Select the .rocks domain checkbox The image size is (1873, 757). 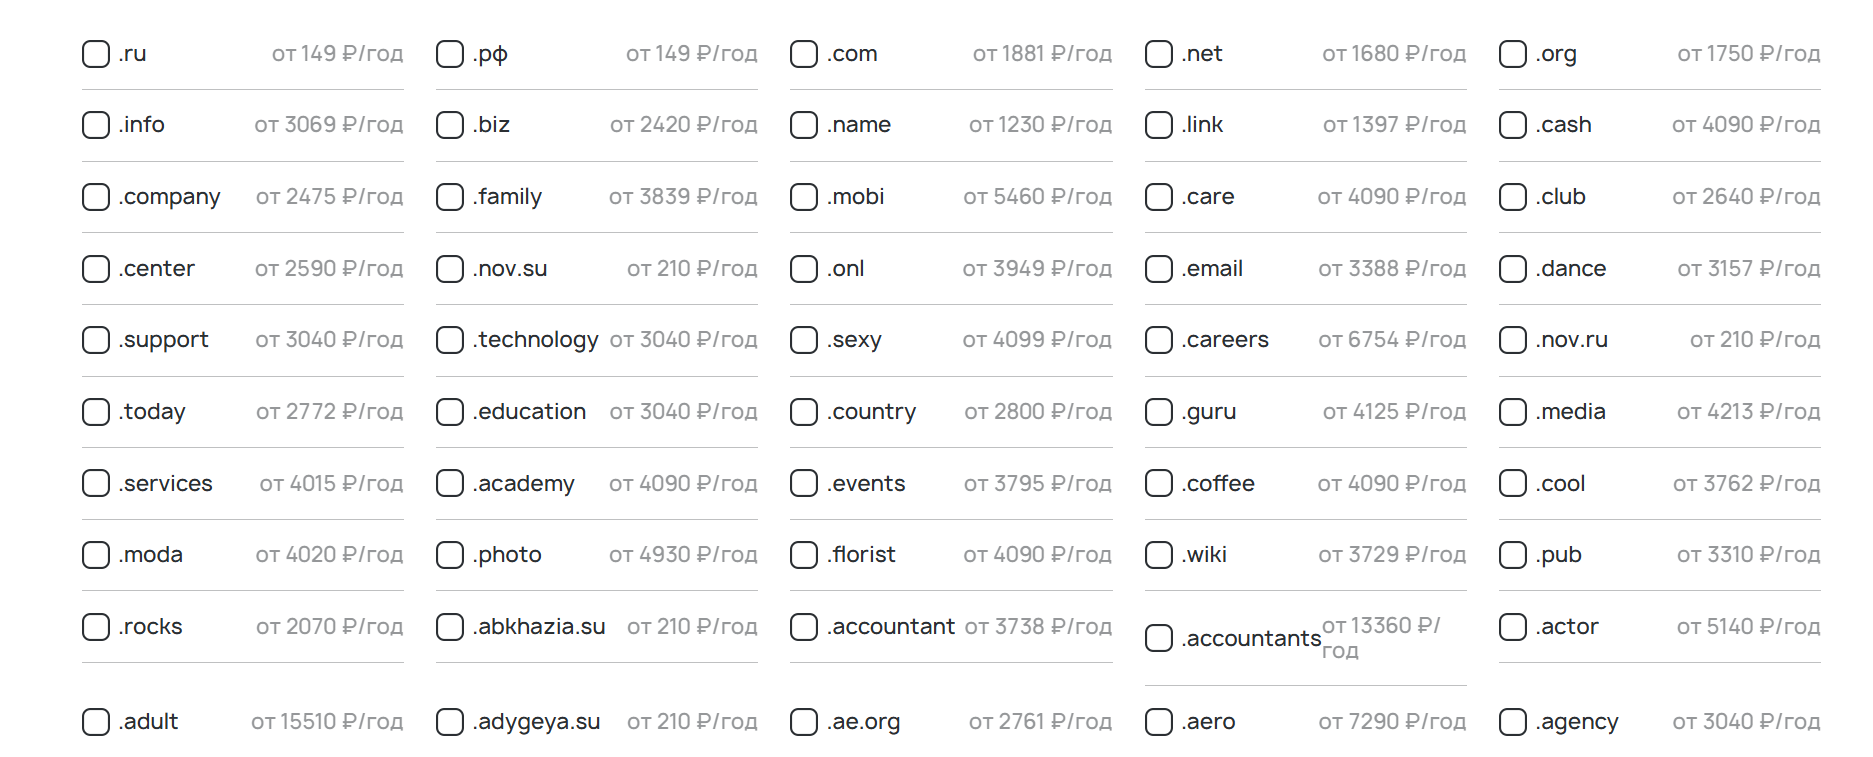[96, 627]
